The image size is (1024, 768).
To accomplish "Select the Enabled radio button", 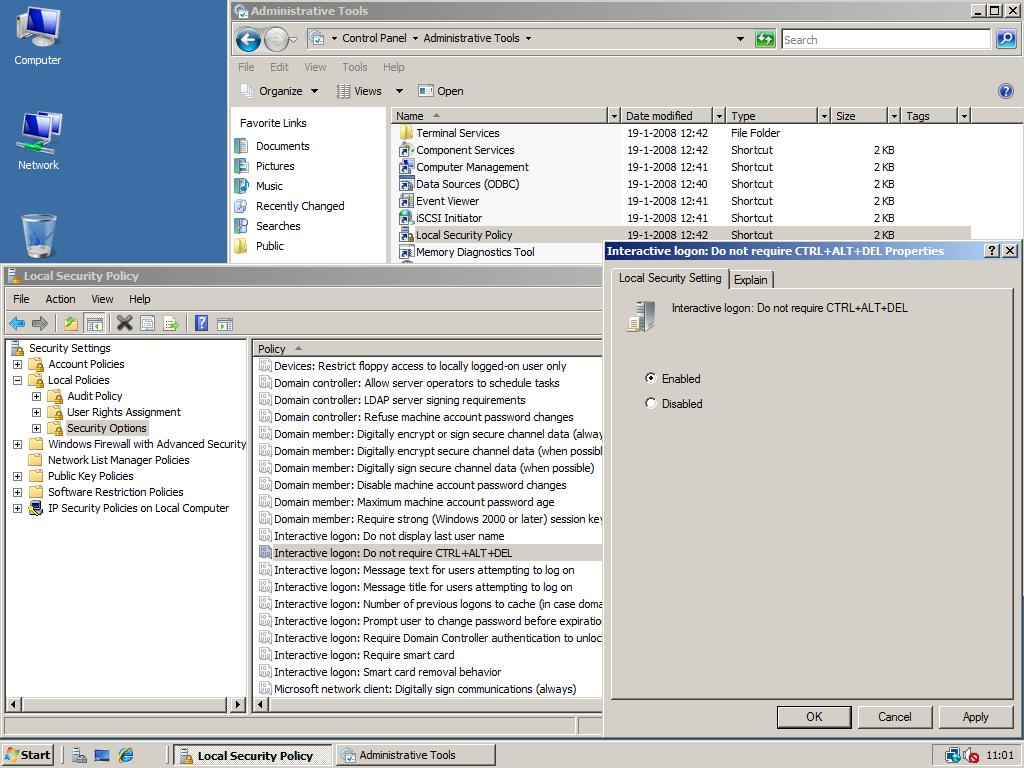I will coord(650,378).
